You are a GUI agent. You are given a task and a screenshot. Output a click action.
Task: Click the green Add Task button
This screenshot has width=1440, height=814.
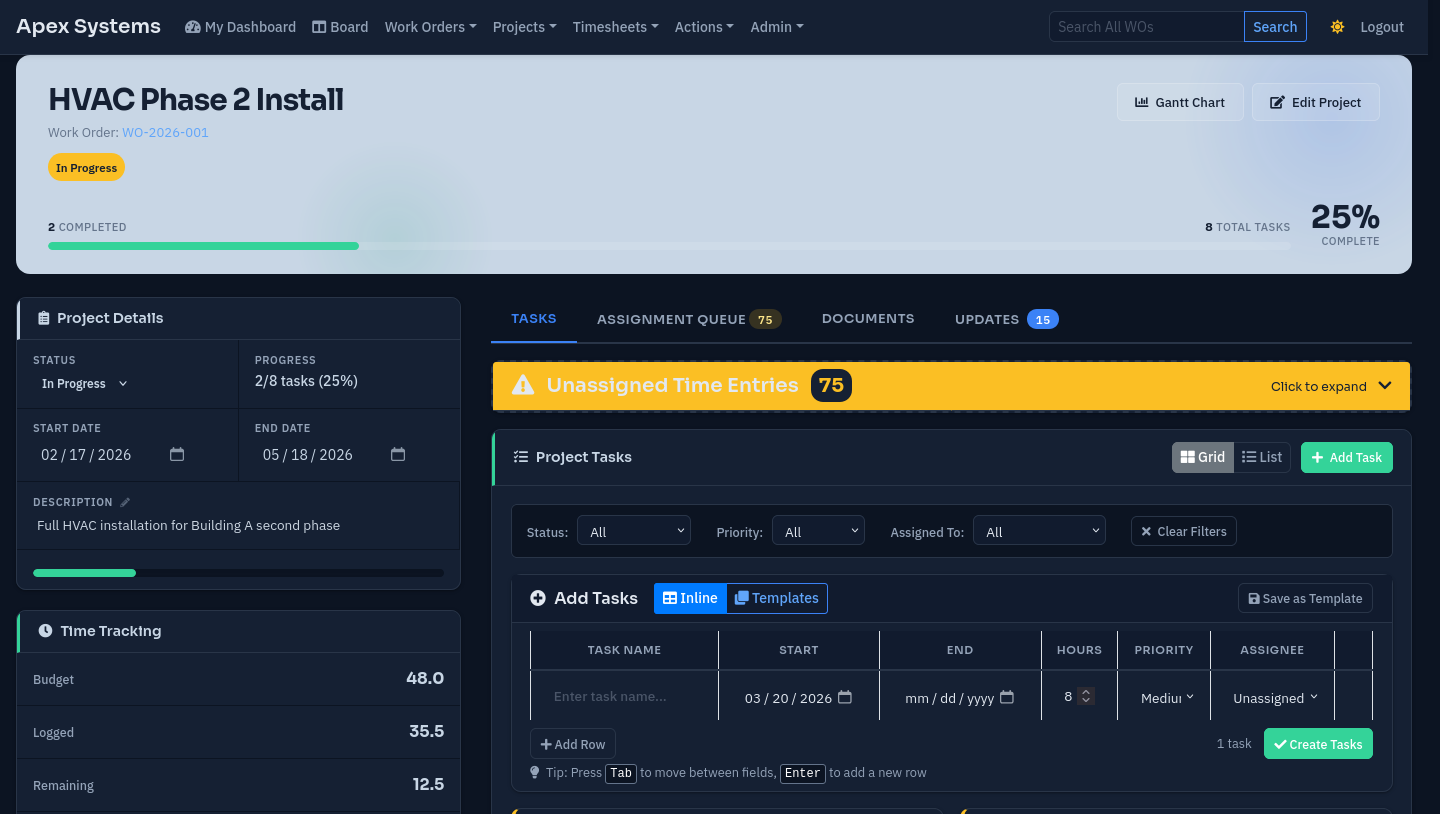(x=1346, y=457)
